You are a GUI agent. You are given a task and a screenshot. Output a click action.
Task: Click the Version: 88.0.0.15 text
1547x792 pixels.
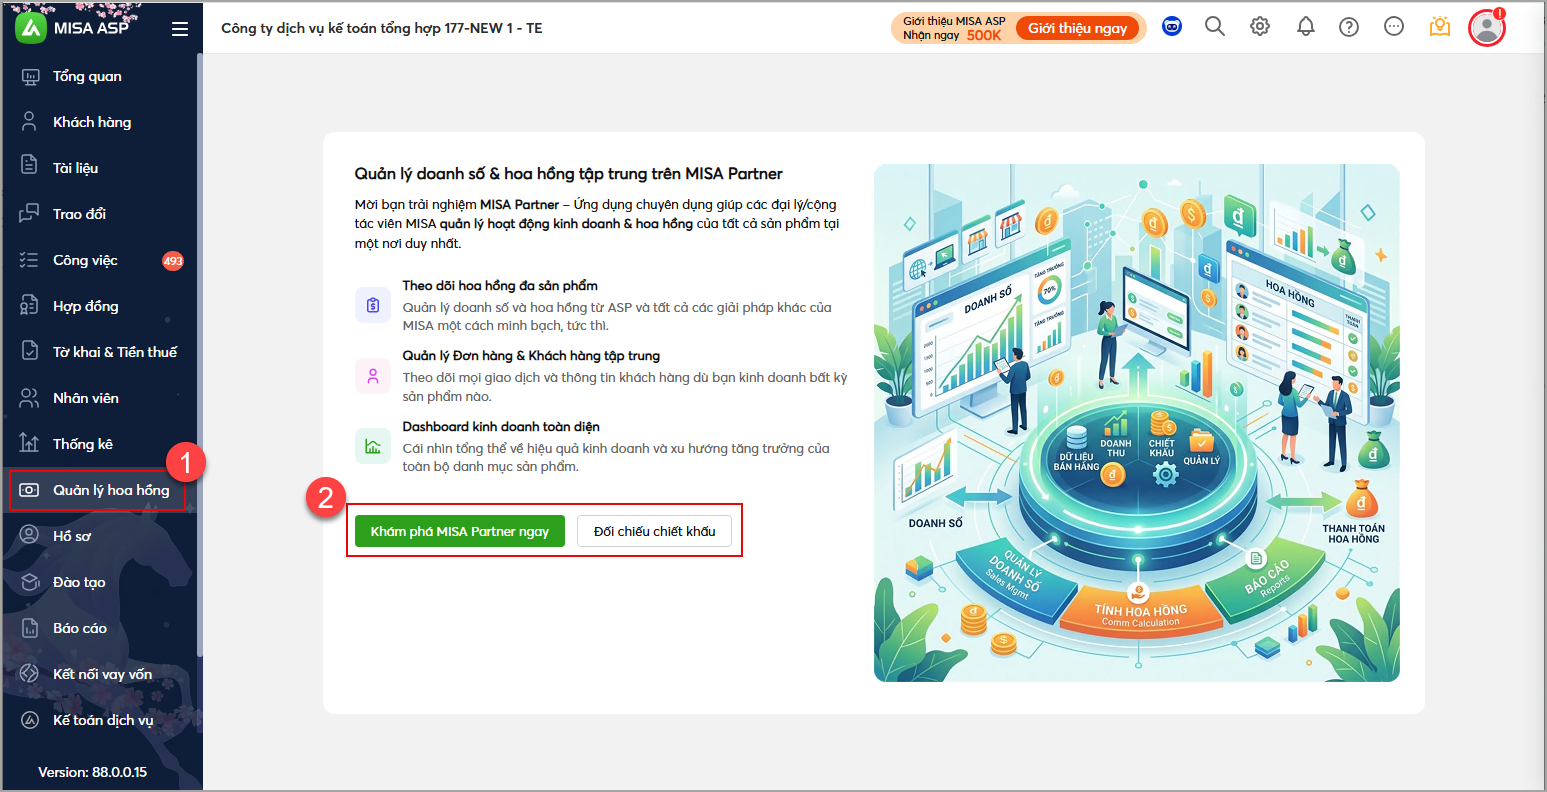92,772
